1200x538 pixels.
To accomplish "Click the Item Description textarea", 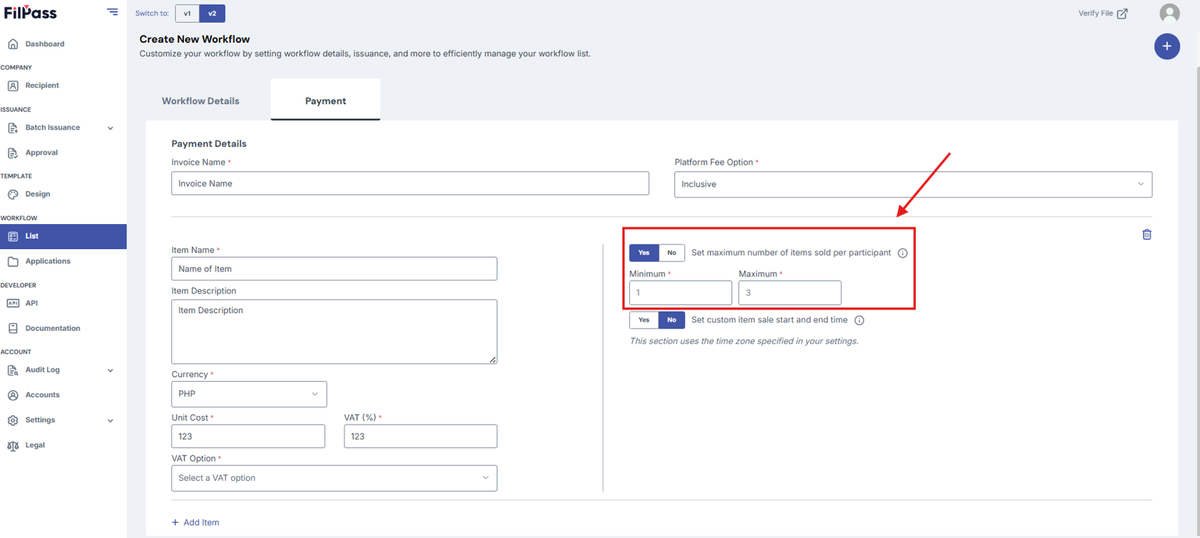I will [x=334, y=331].
